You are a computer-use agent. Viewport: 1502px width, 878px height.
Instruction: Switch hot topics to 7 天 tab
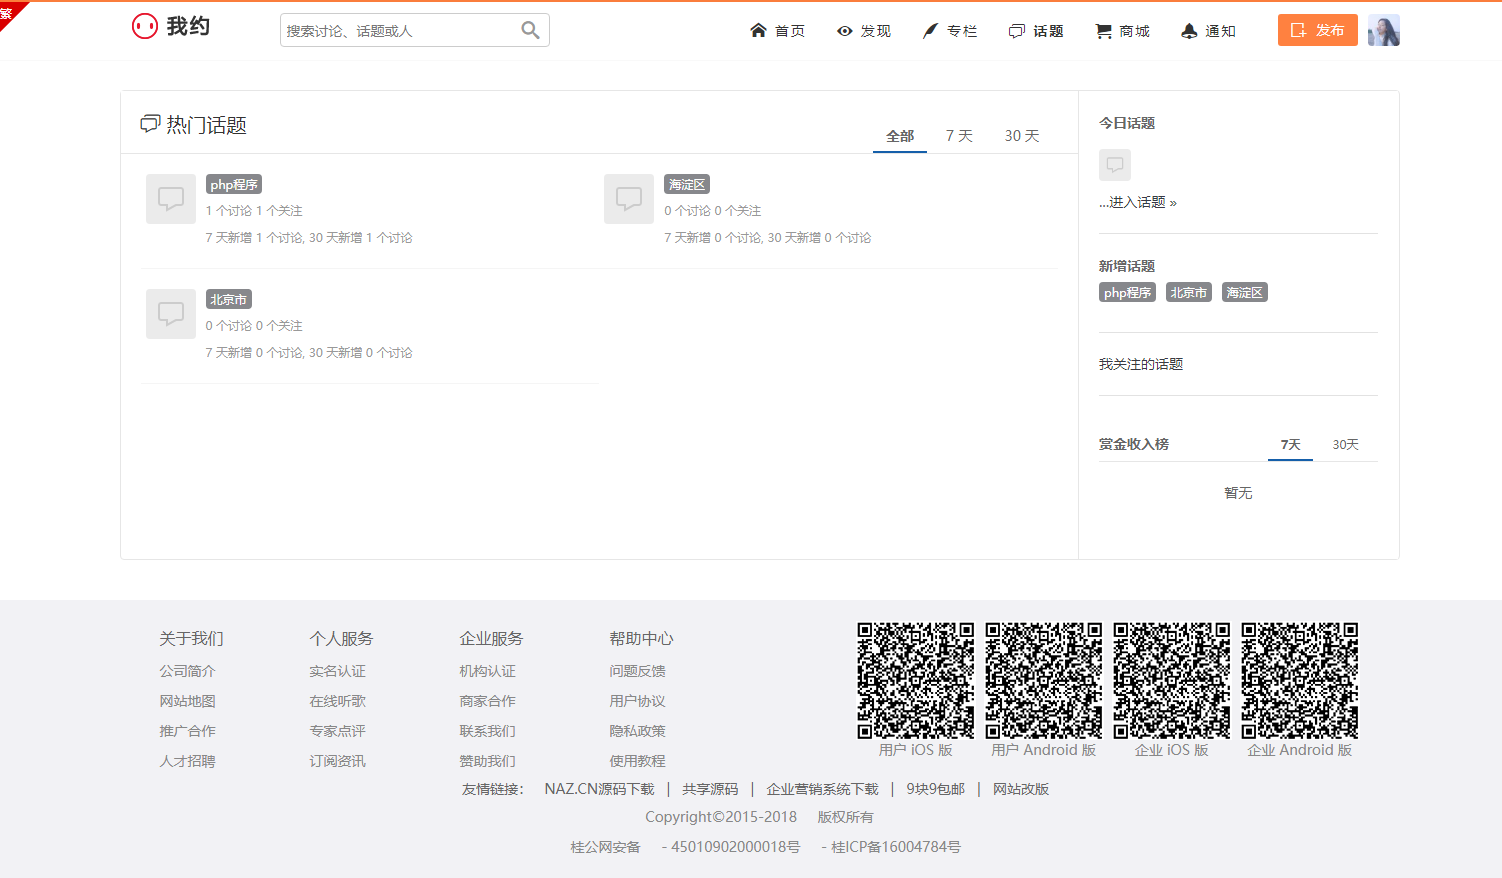[x=959, y=136]
